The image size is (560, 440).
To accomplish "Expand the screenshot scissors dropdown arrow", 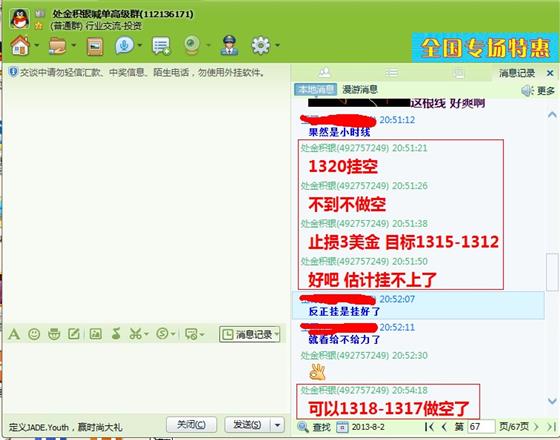I will click(146, 334).
